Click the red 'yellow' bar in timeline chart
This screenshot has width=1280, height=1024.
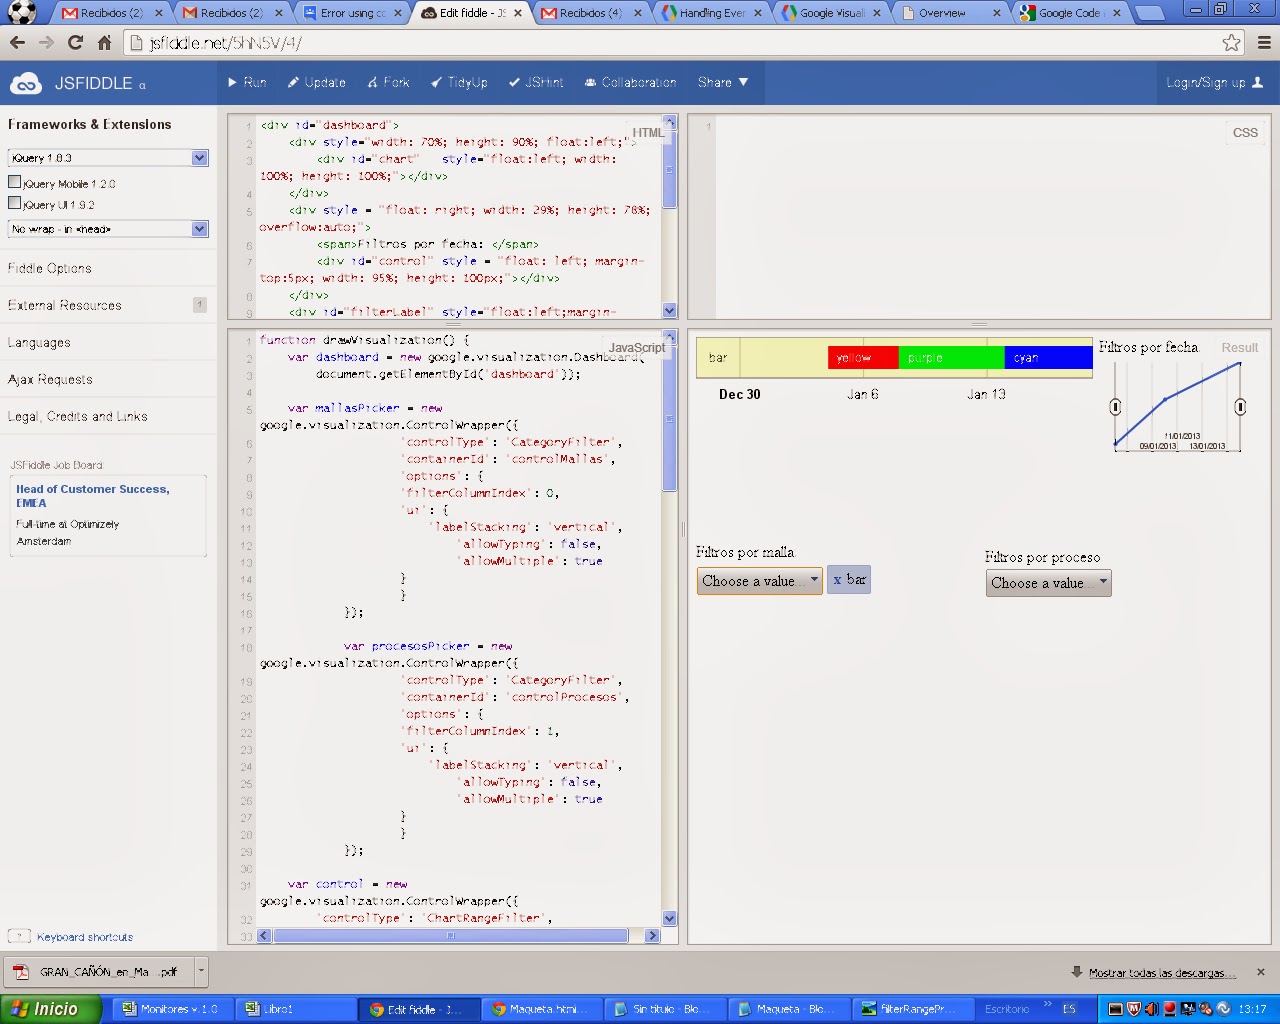click(862, 358)
